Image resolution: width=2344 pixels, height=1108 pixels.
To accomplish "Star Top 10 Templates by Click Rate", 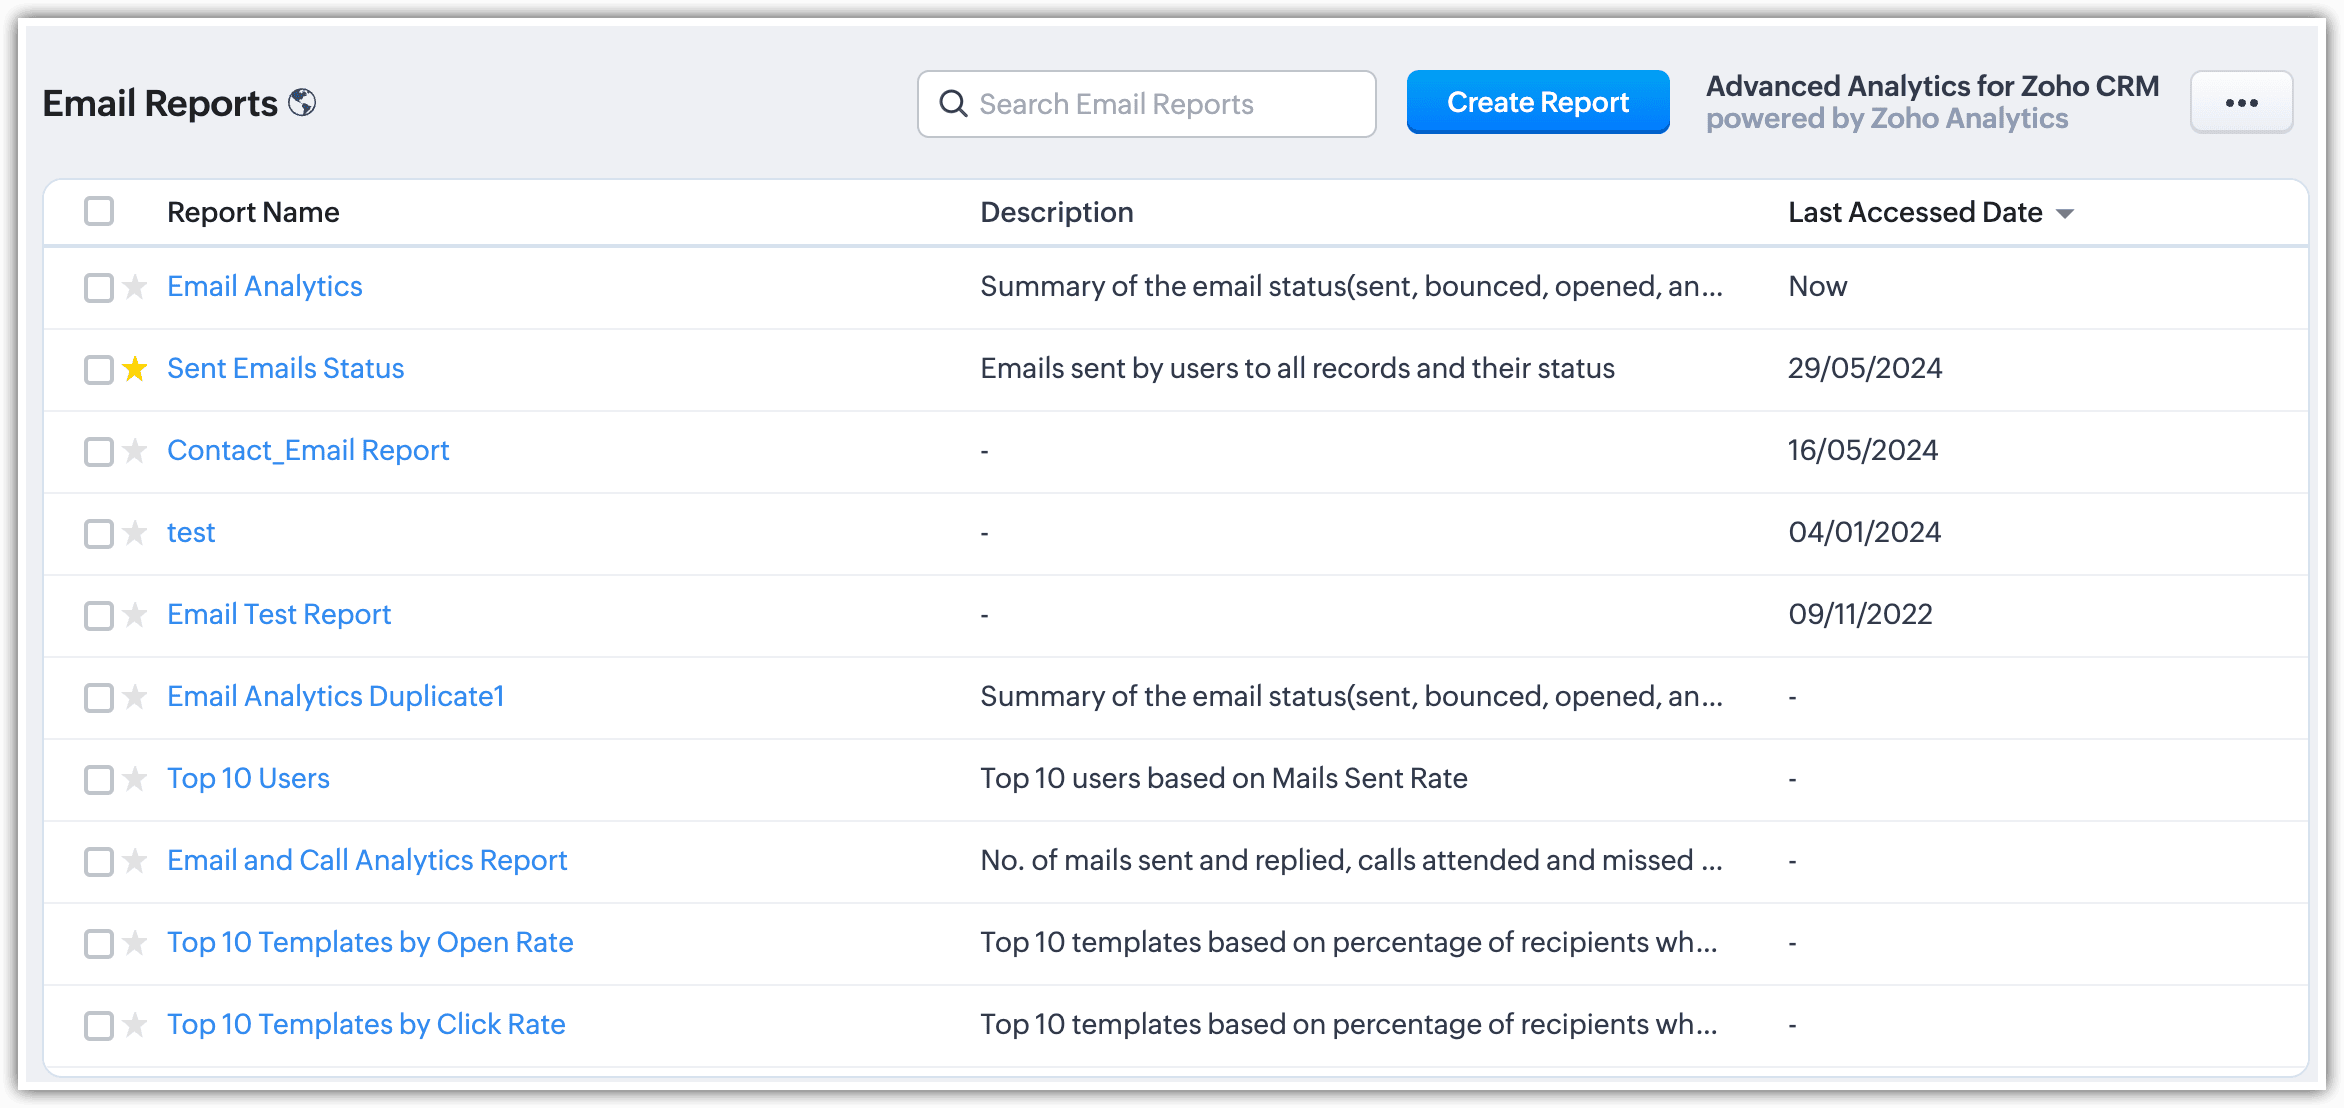I will (135, 1025).
